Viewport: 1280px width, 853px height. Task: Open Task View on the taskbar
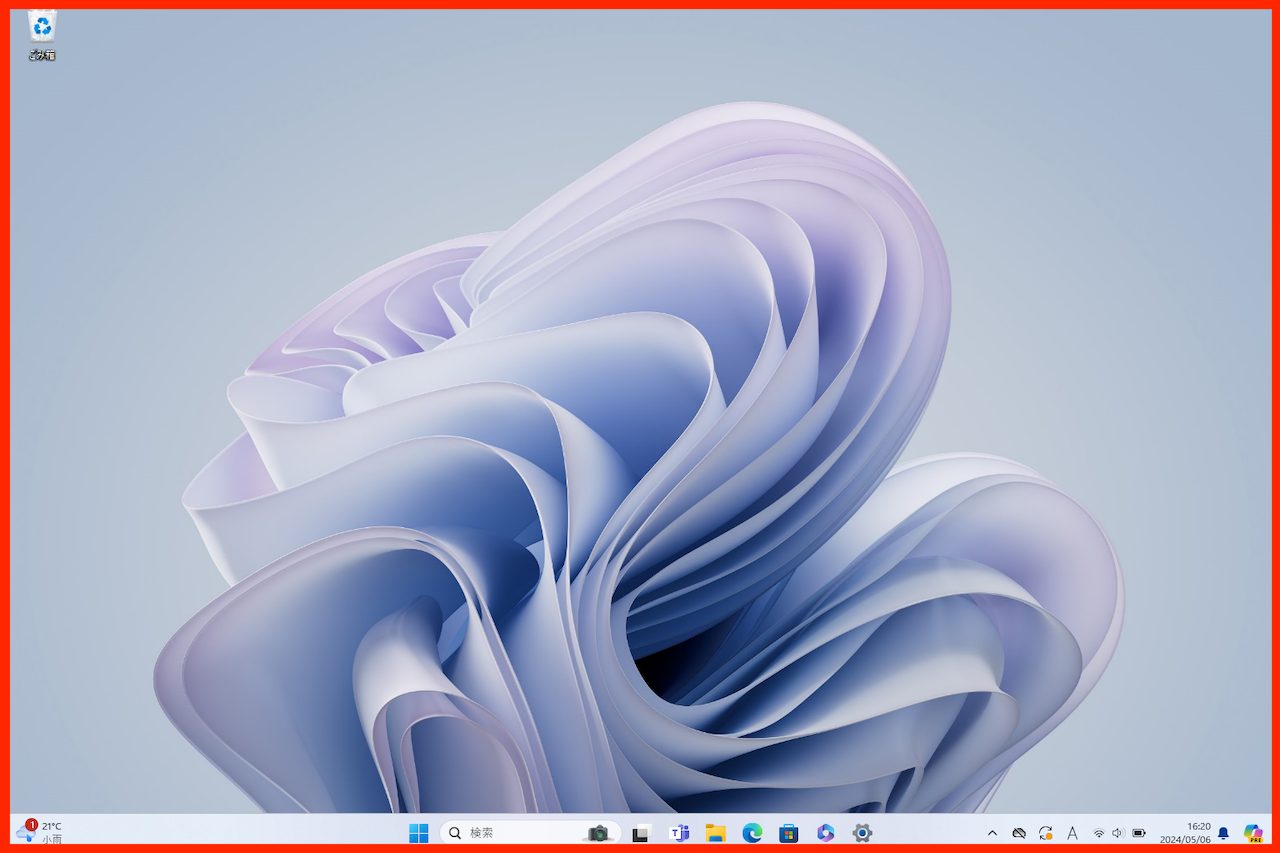(x=642, y=832)
